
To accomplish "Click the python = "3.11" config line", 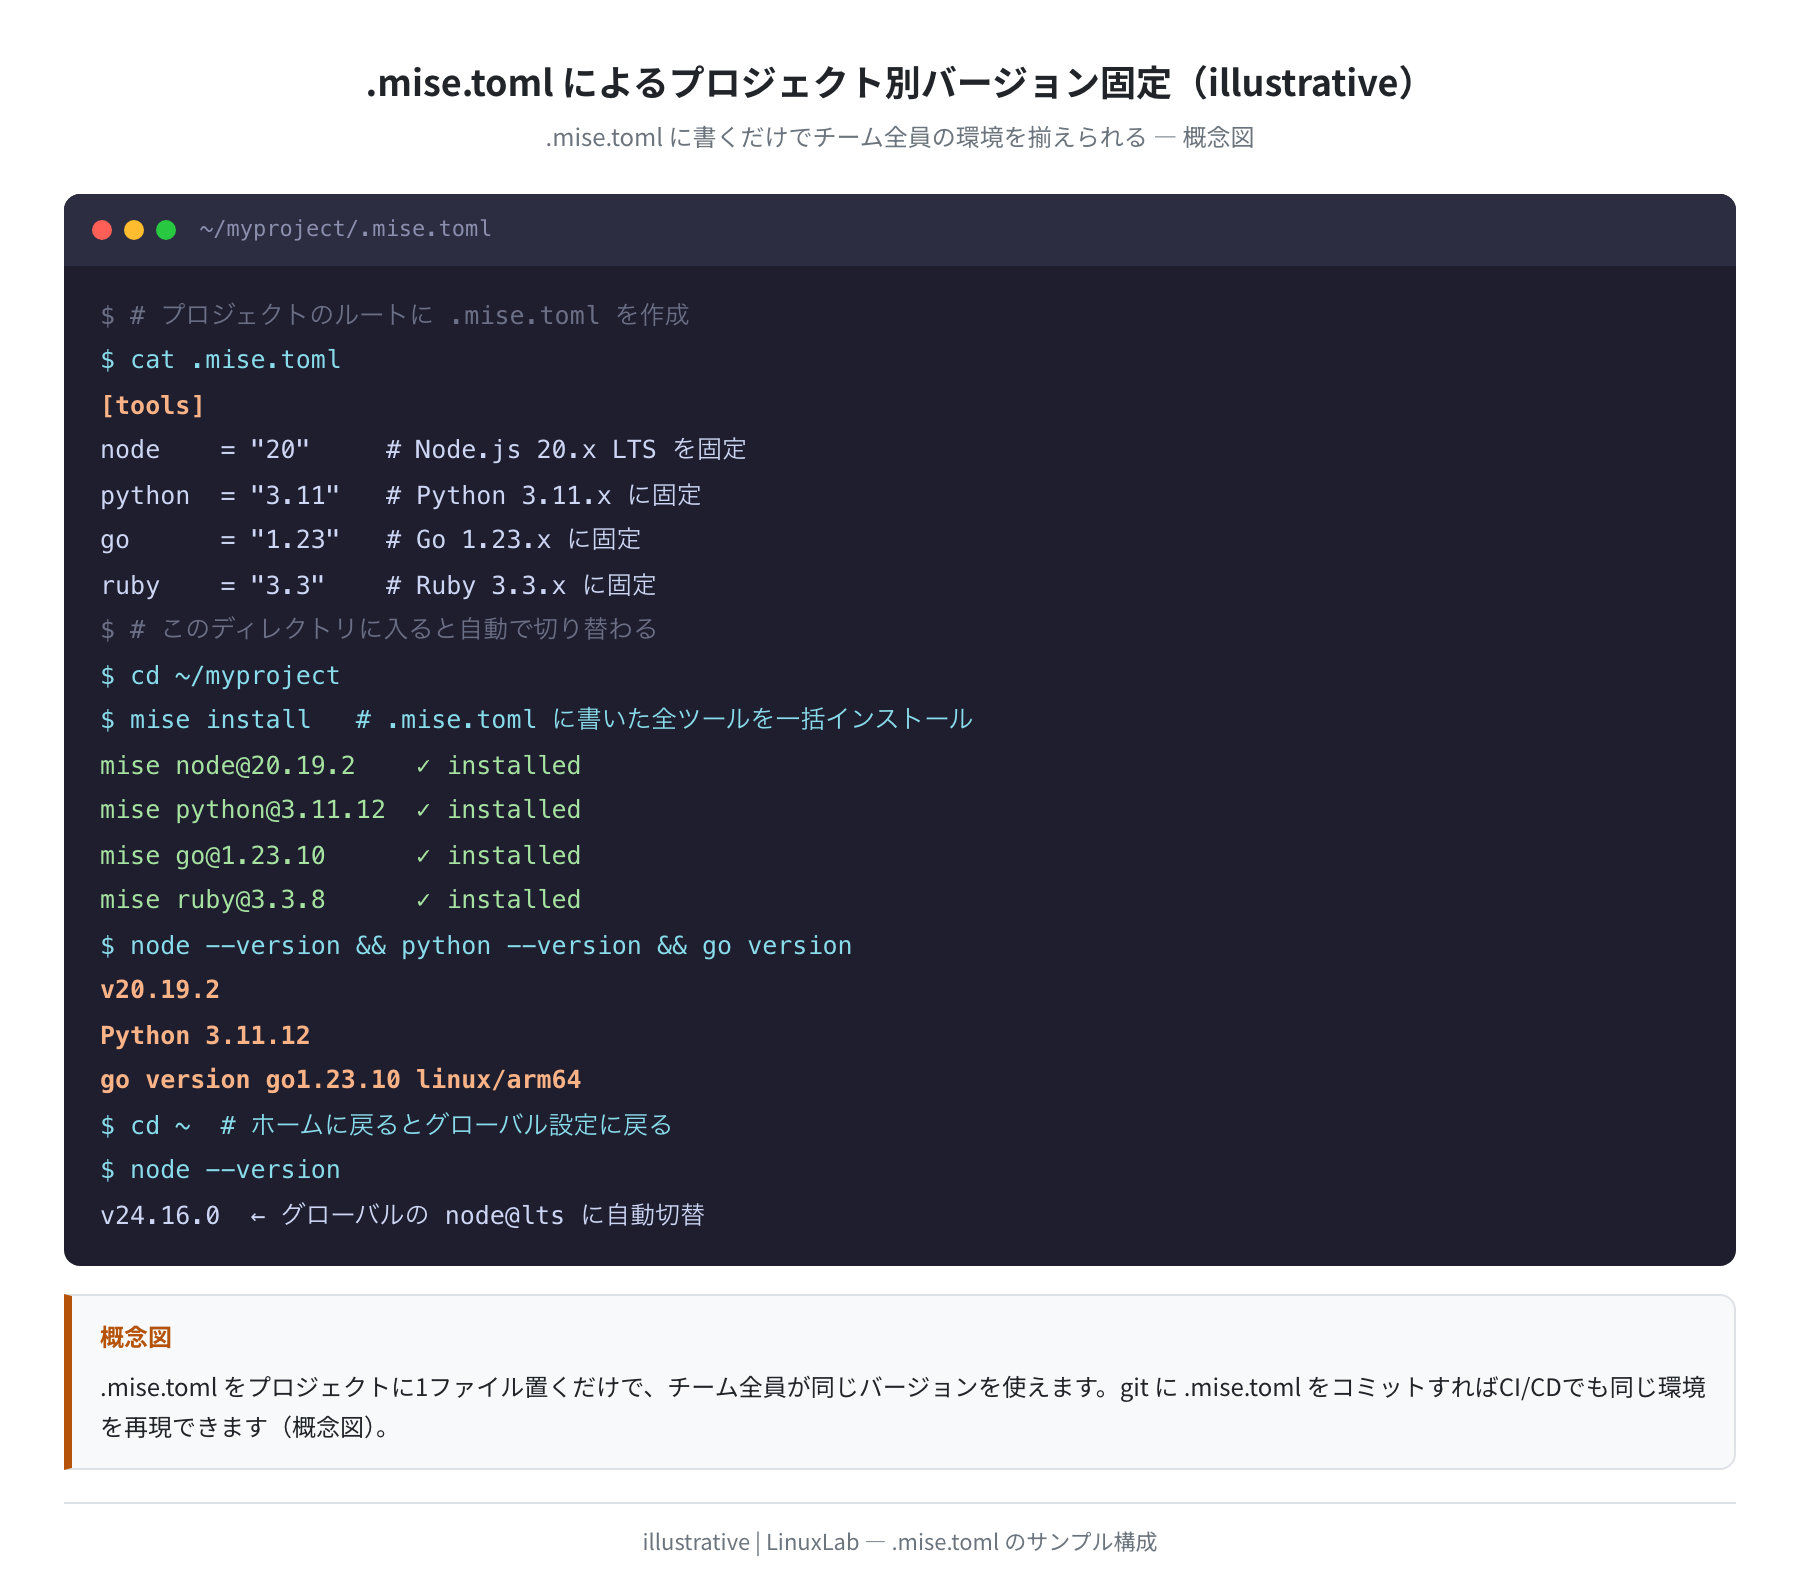I will pos(401,495).
